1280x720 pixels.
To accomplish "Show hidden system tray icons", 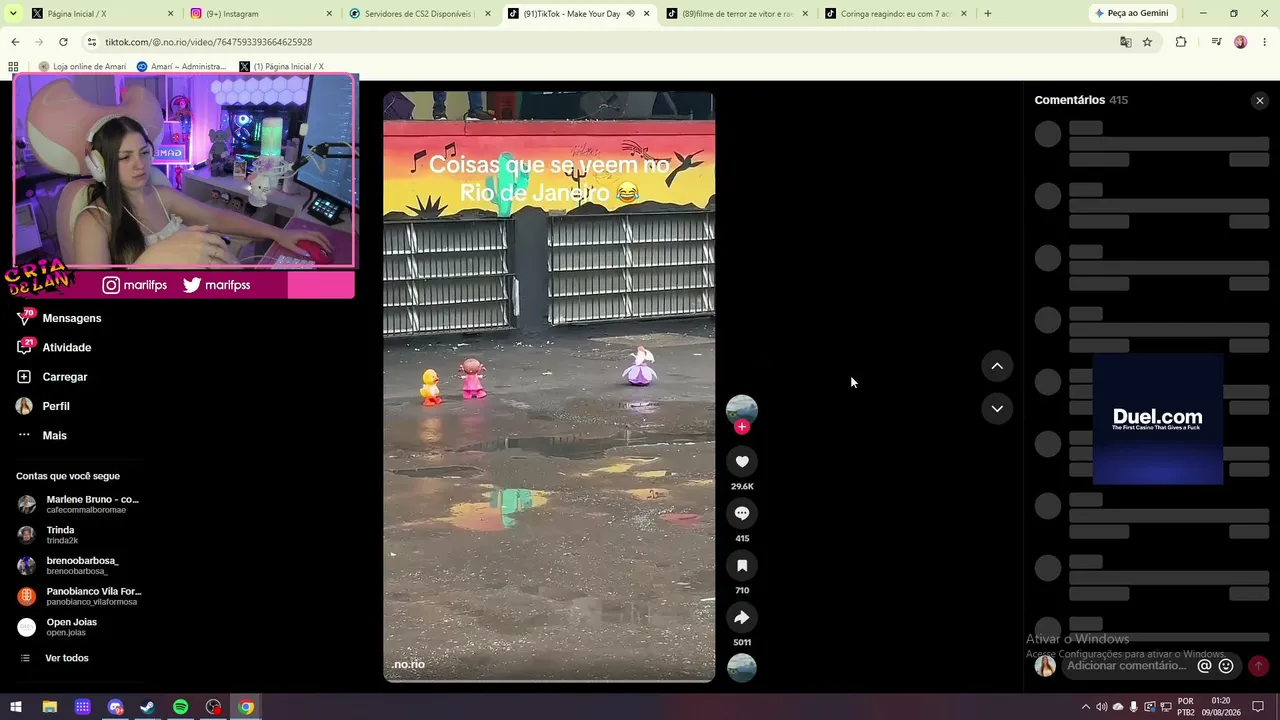I will tap(1086, 707).
